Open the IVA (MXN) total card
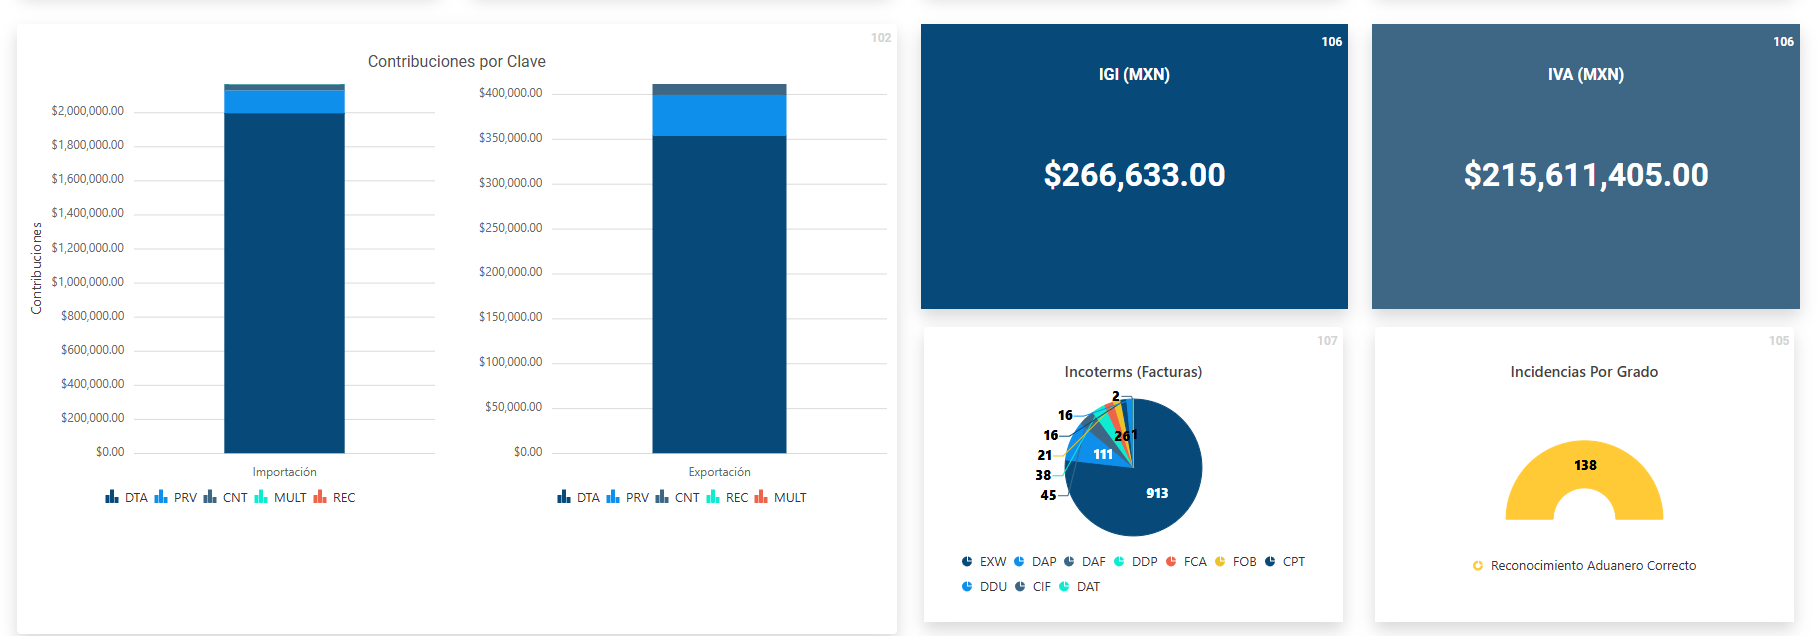1819x636 pixels. coord(1585,167)
